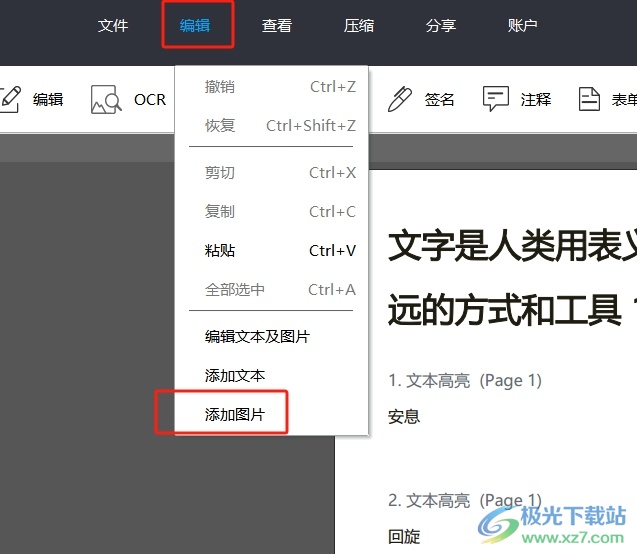637x554 pixels.
Task: Open the 账户 menu
Action: pyautogui.click(x=522, y=26)
